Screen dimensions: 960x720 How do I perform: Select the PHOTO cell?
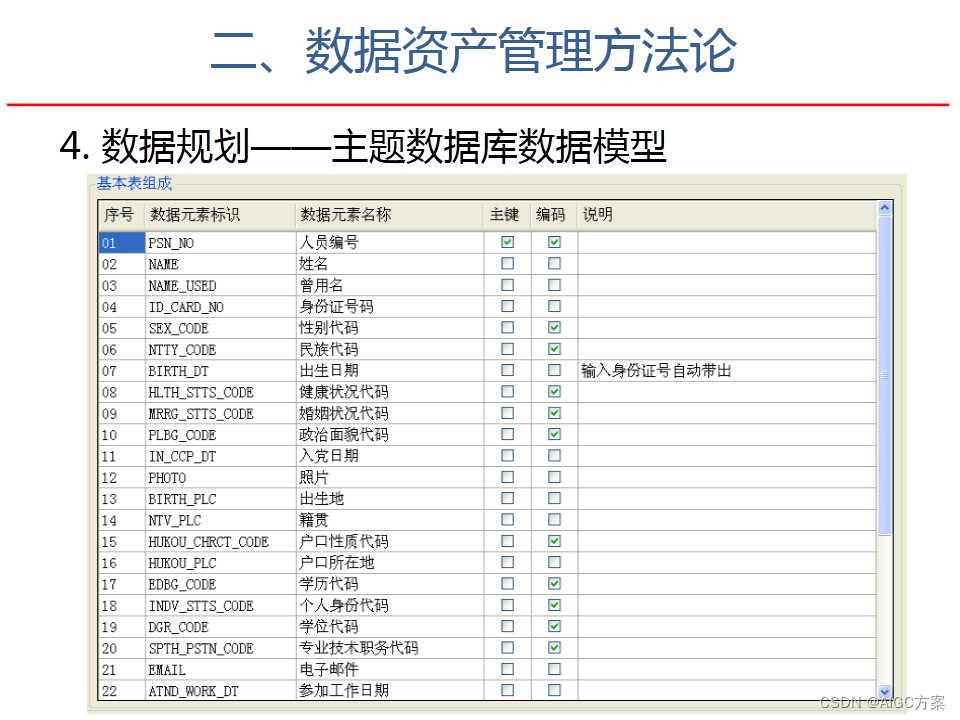coord(220,478)
